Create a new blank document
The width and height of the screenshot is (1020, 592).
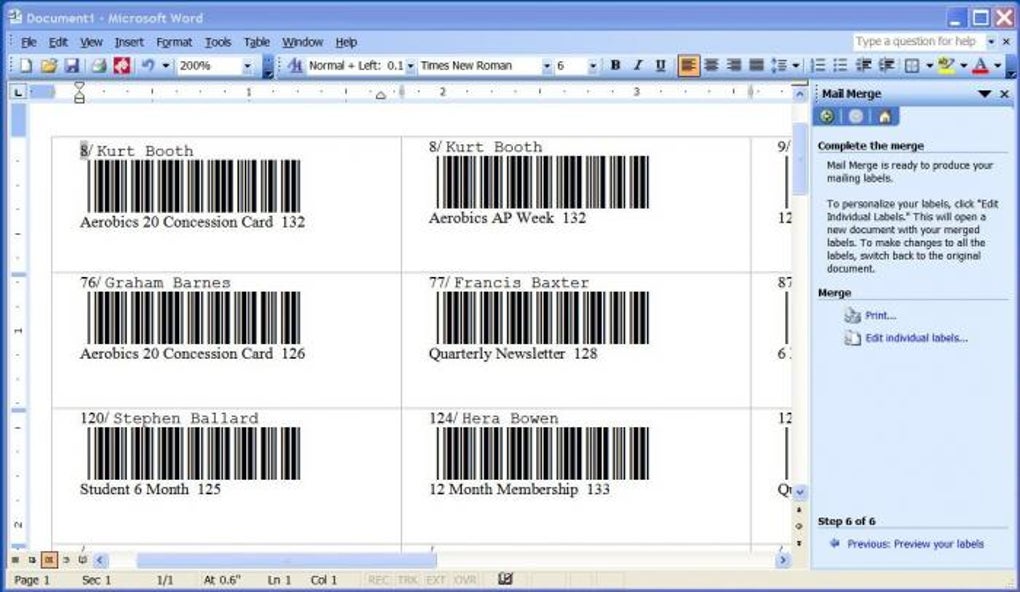(x=25, y=66)
